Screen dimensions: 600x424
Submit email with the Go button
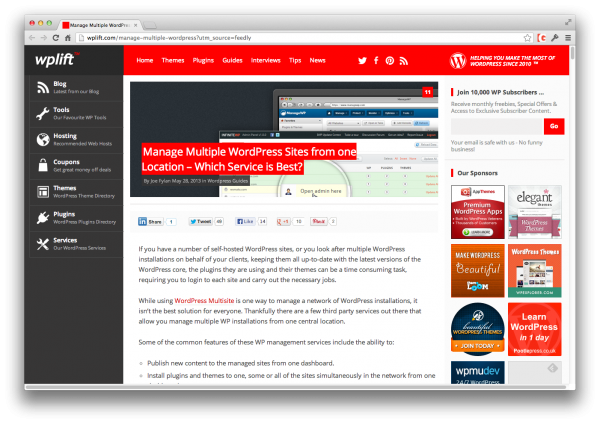(554, 126)
